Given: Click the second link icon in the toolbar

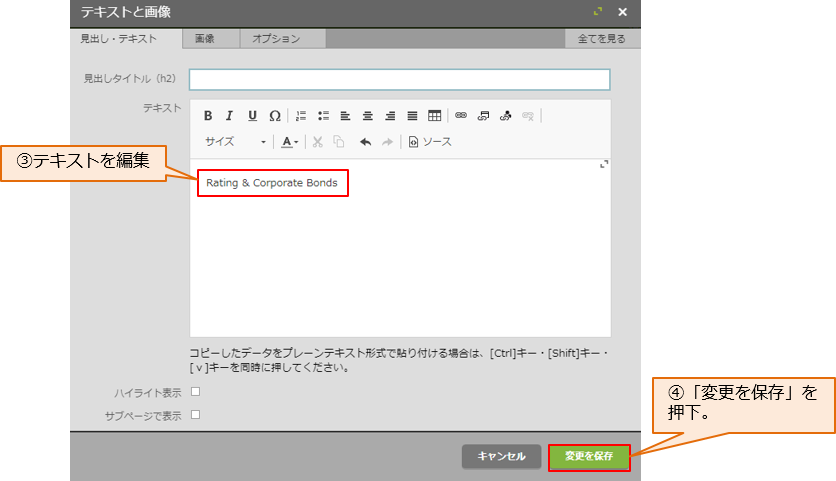Looking at the screenshot, I should [x=483, y=116].
